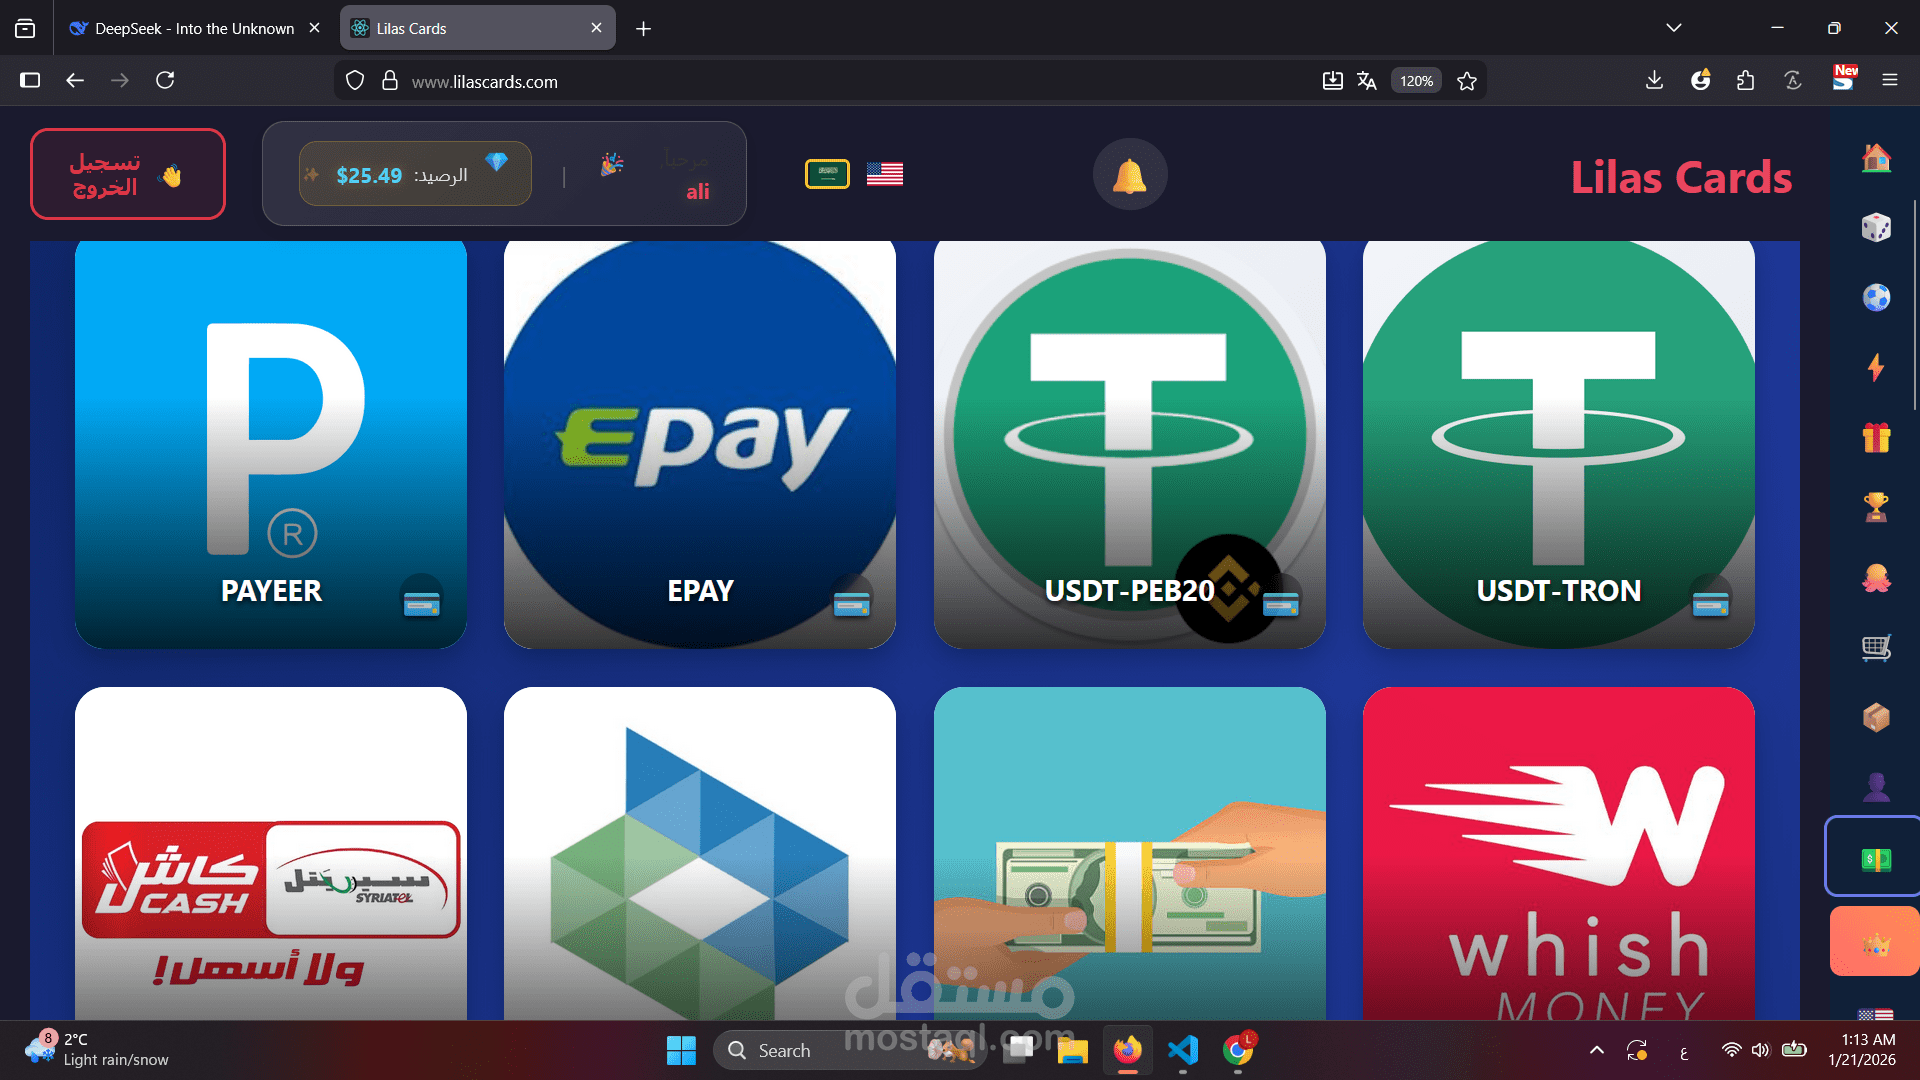This screenshot has height=1080, width=1920.
Task: Open the notifications bell
Action: 1129,175
